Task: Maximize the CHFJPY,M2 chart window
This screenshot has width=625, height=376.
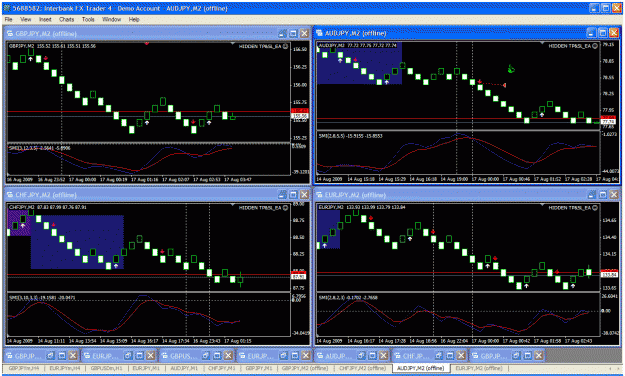Action: [x=293, y=195]
